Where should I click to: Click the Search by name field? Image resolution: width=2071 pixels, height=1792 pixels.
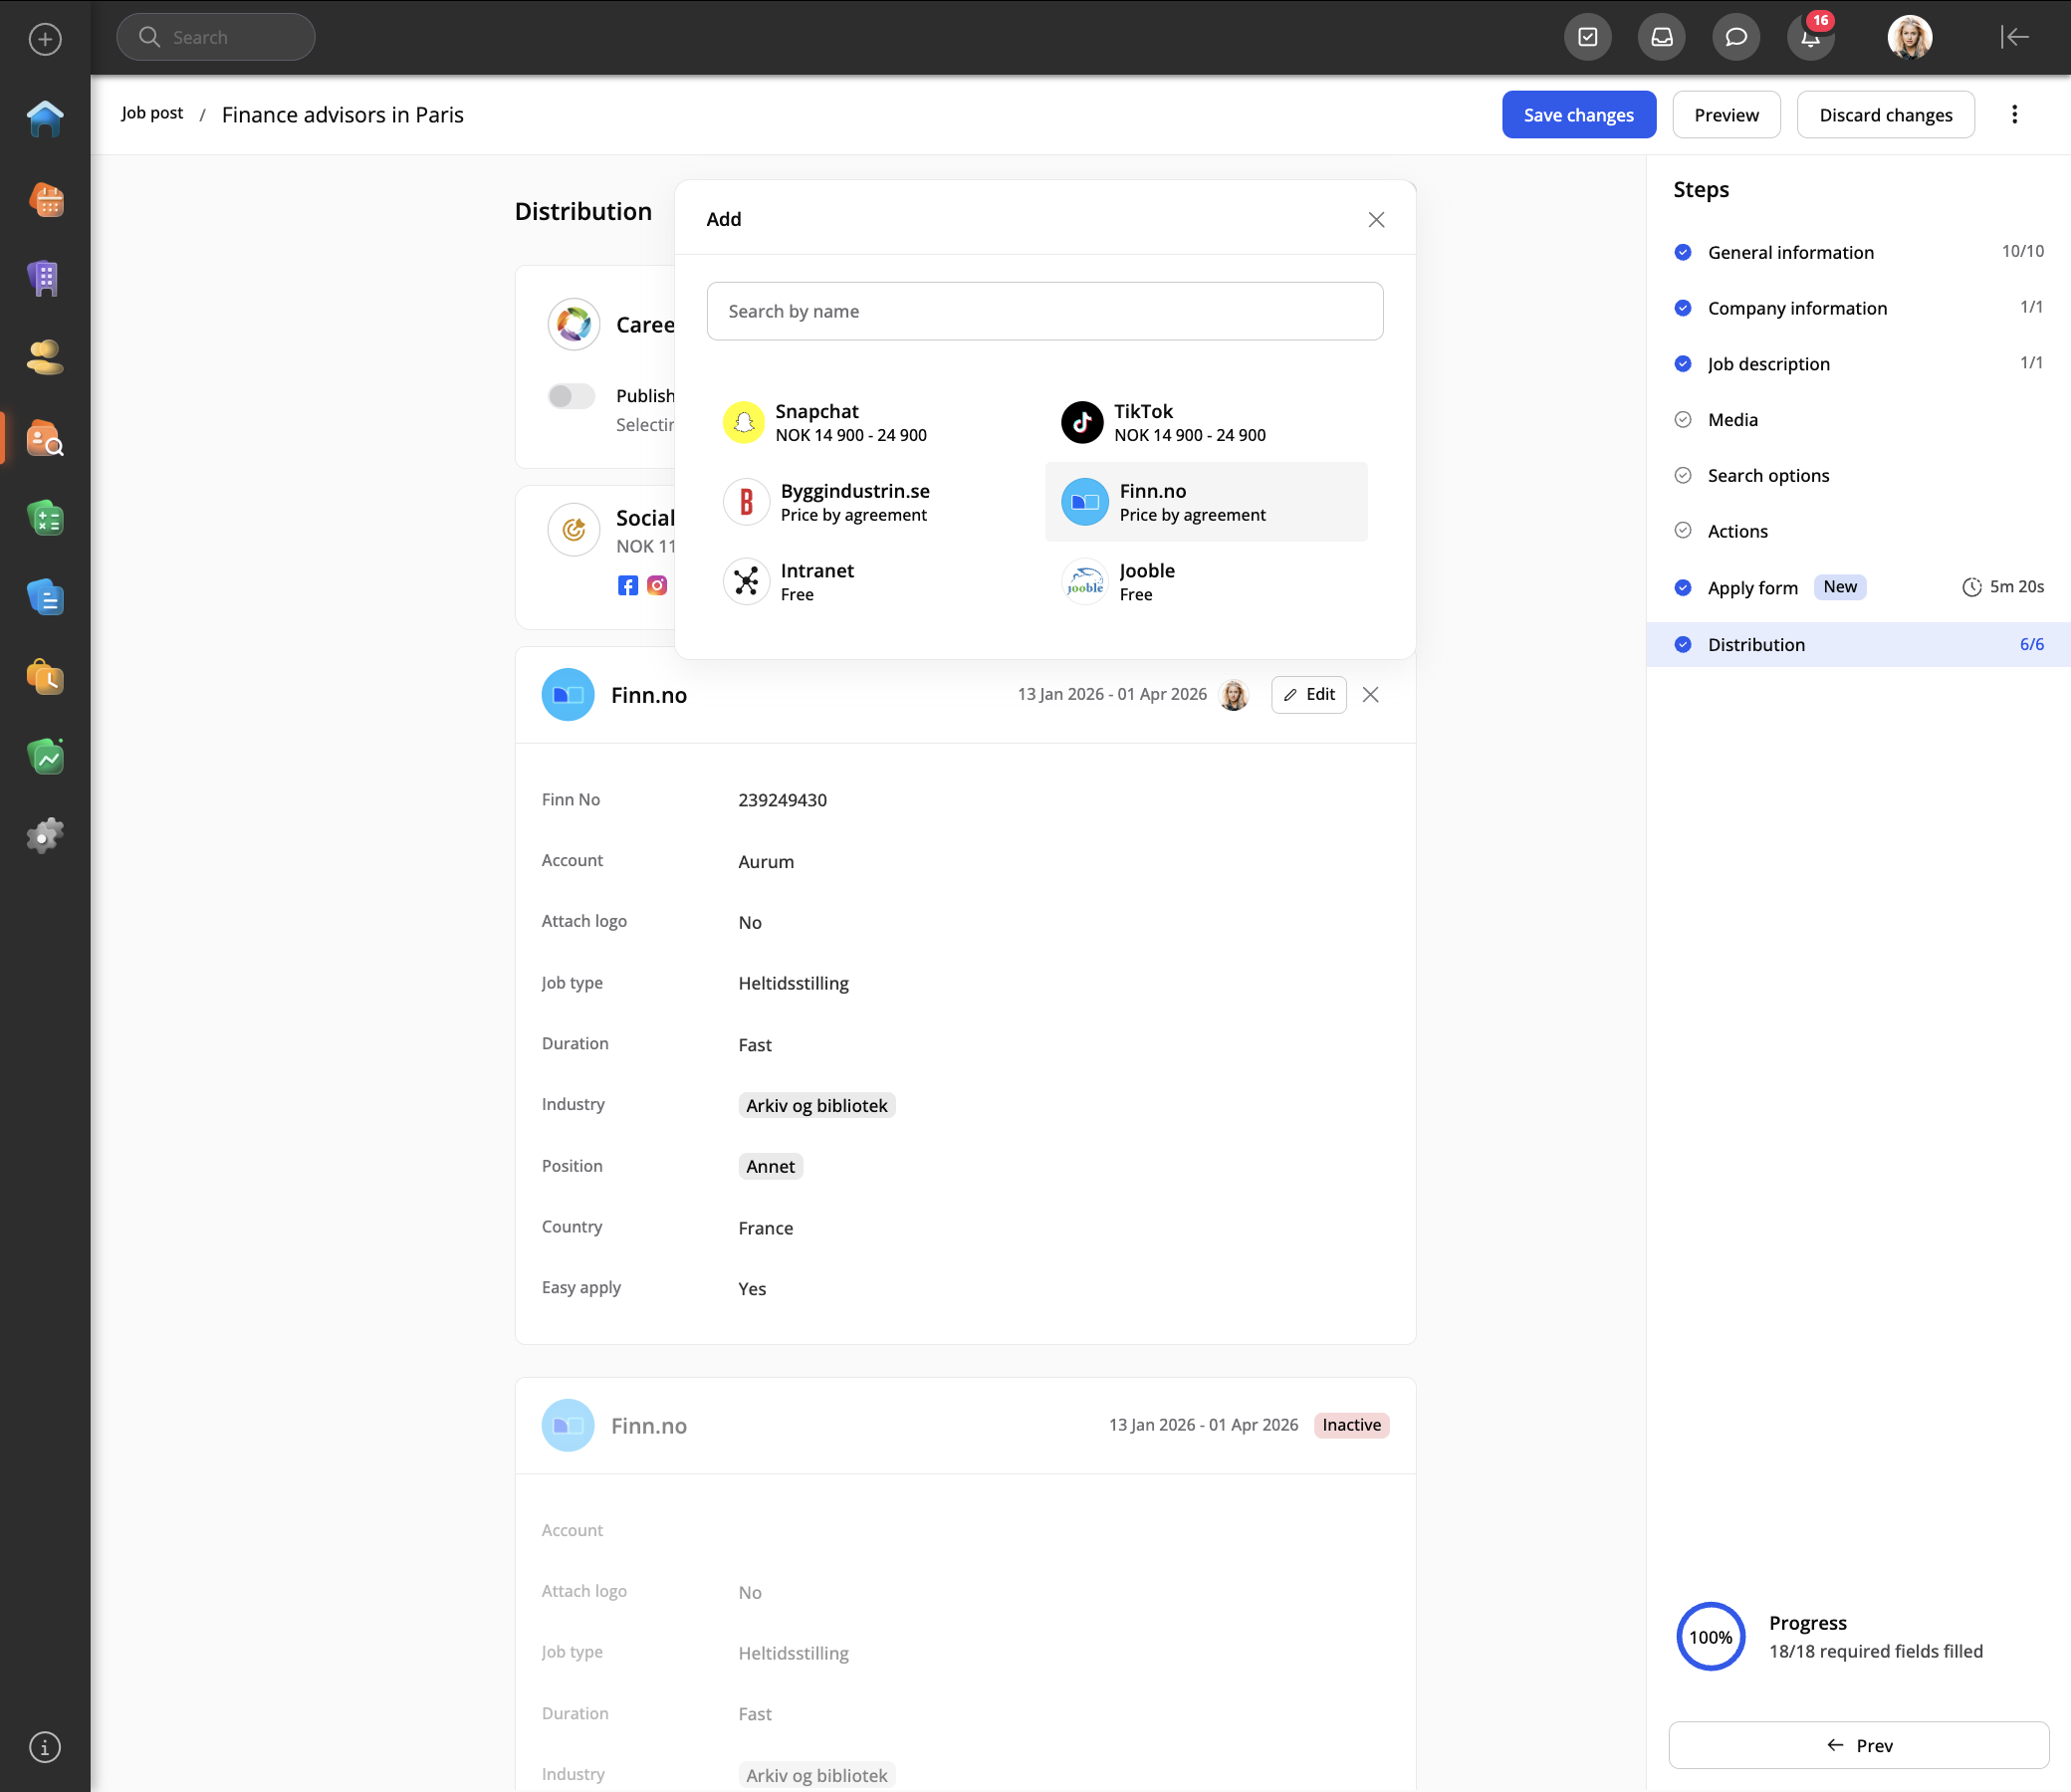1044,311
